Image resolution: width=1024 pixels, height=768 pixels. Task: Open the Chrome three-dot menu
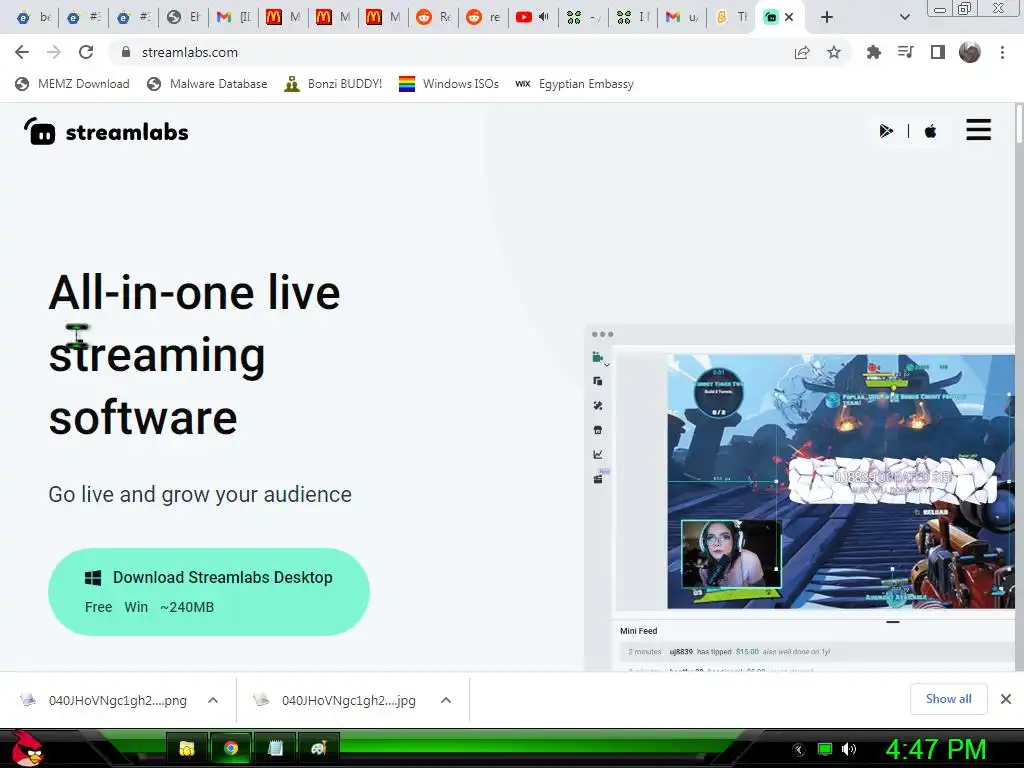point(1002,52)
